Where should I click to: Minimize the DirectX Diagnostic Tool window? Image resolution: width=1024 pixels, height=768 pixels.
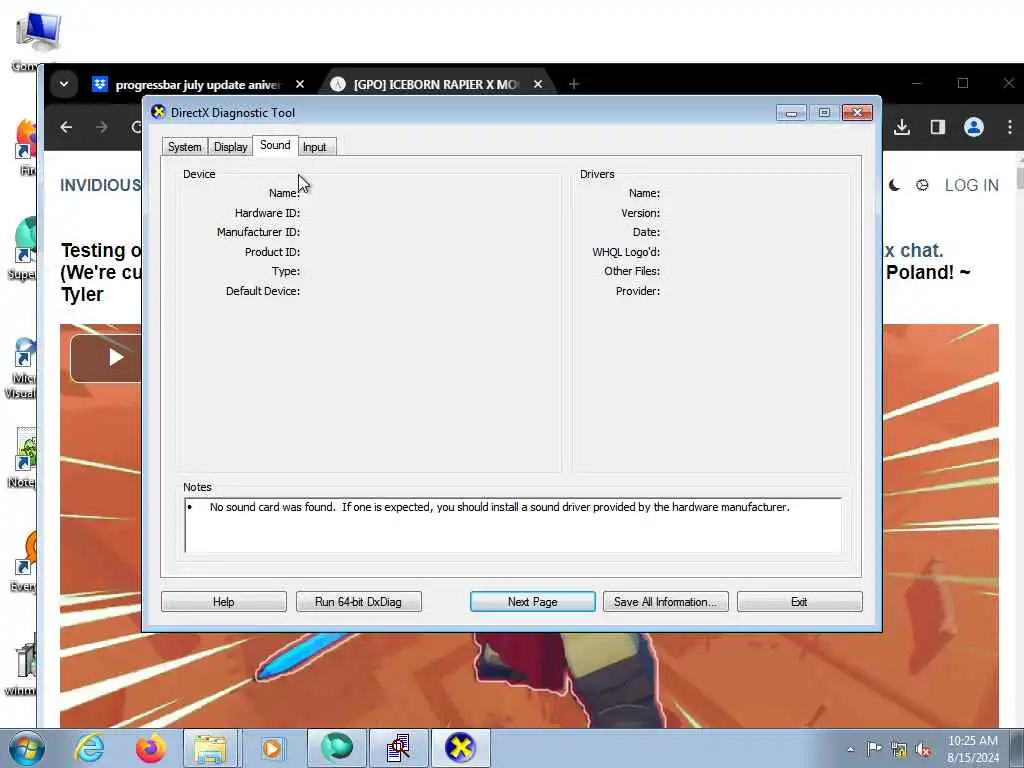coord(791,113)
